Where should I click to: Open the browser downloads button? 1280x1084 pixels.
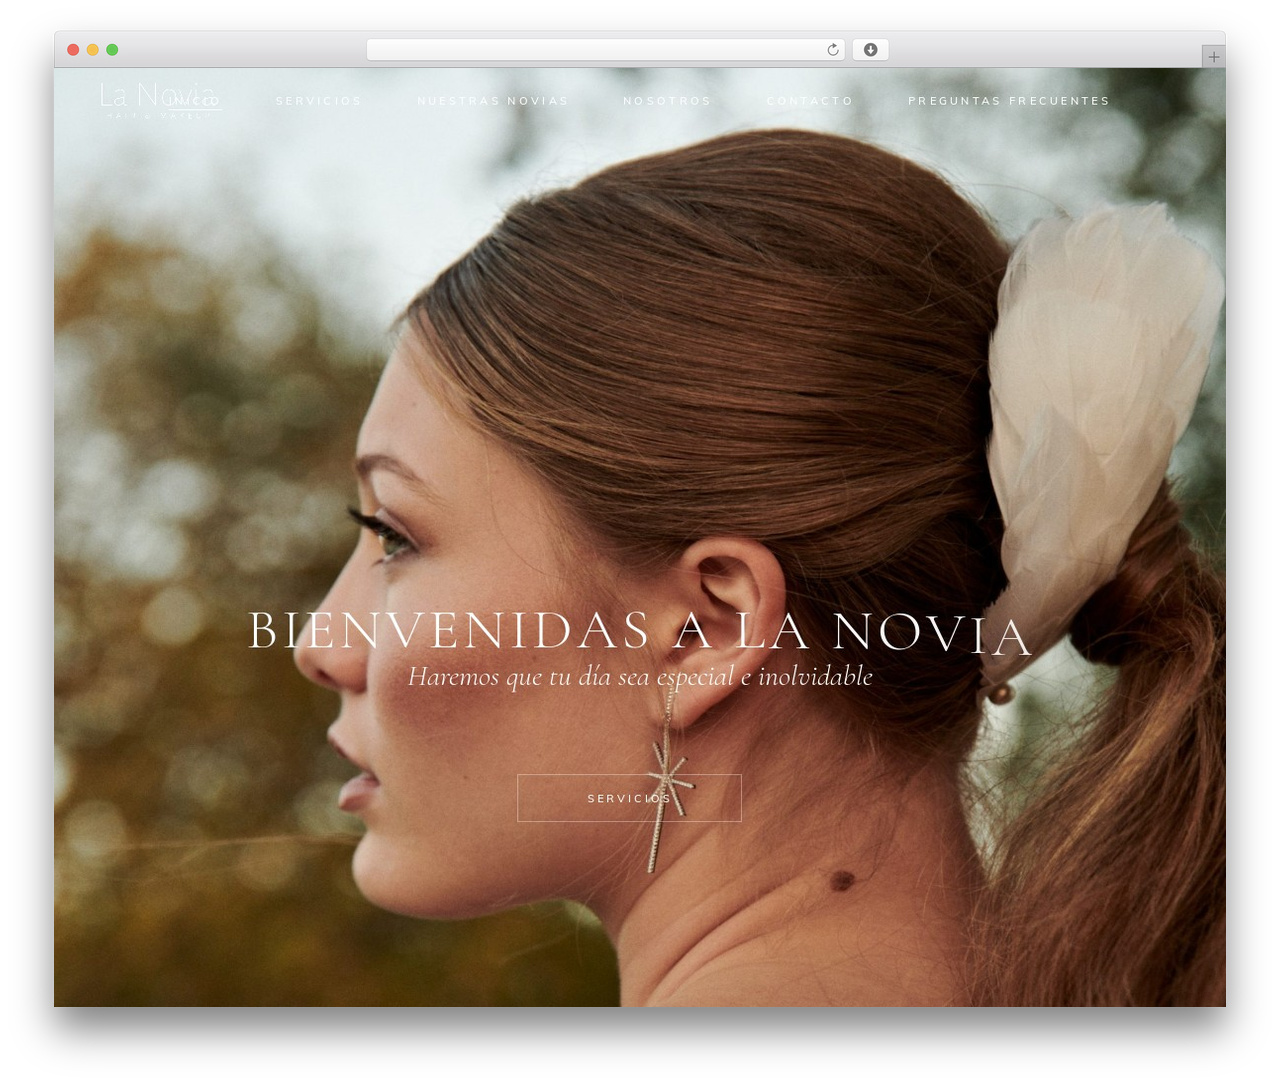pyautogui.click(x=870, y=50)
